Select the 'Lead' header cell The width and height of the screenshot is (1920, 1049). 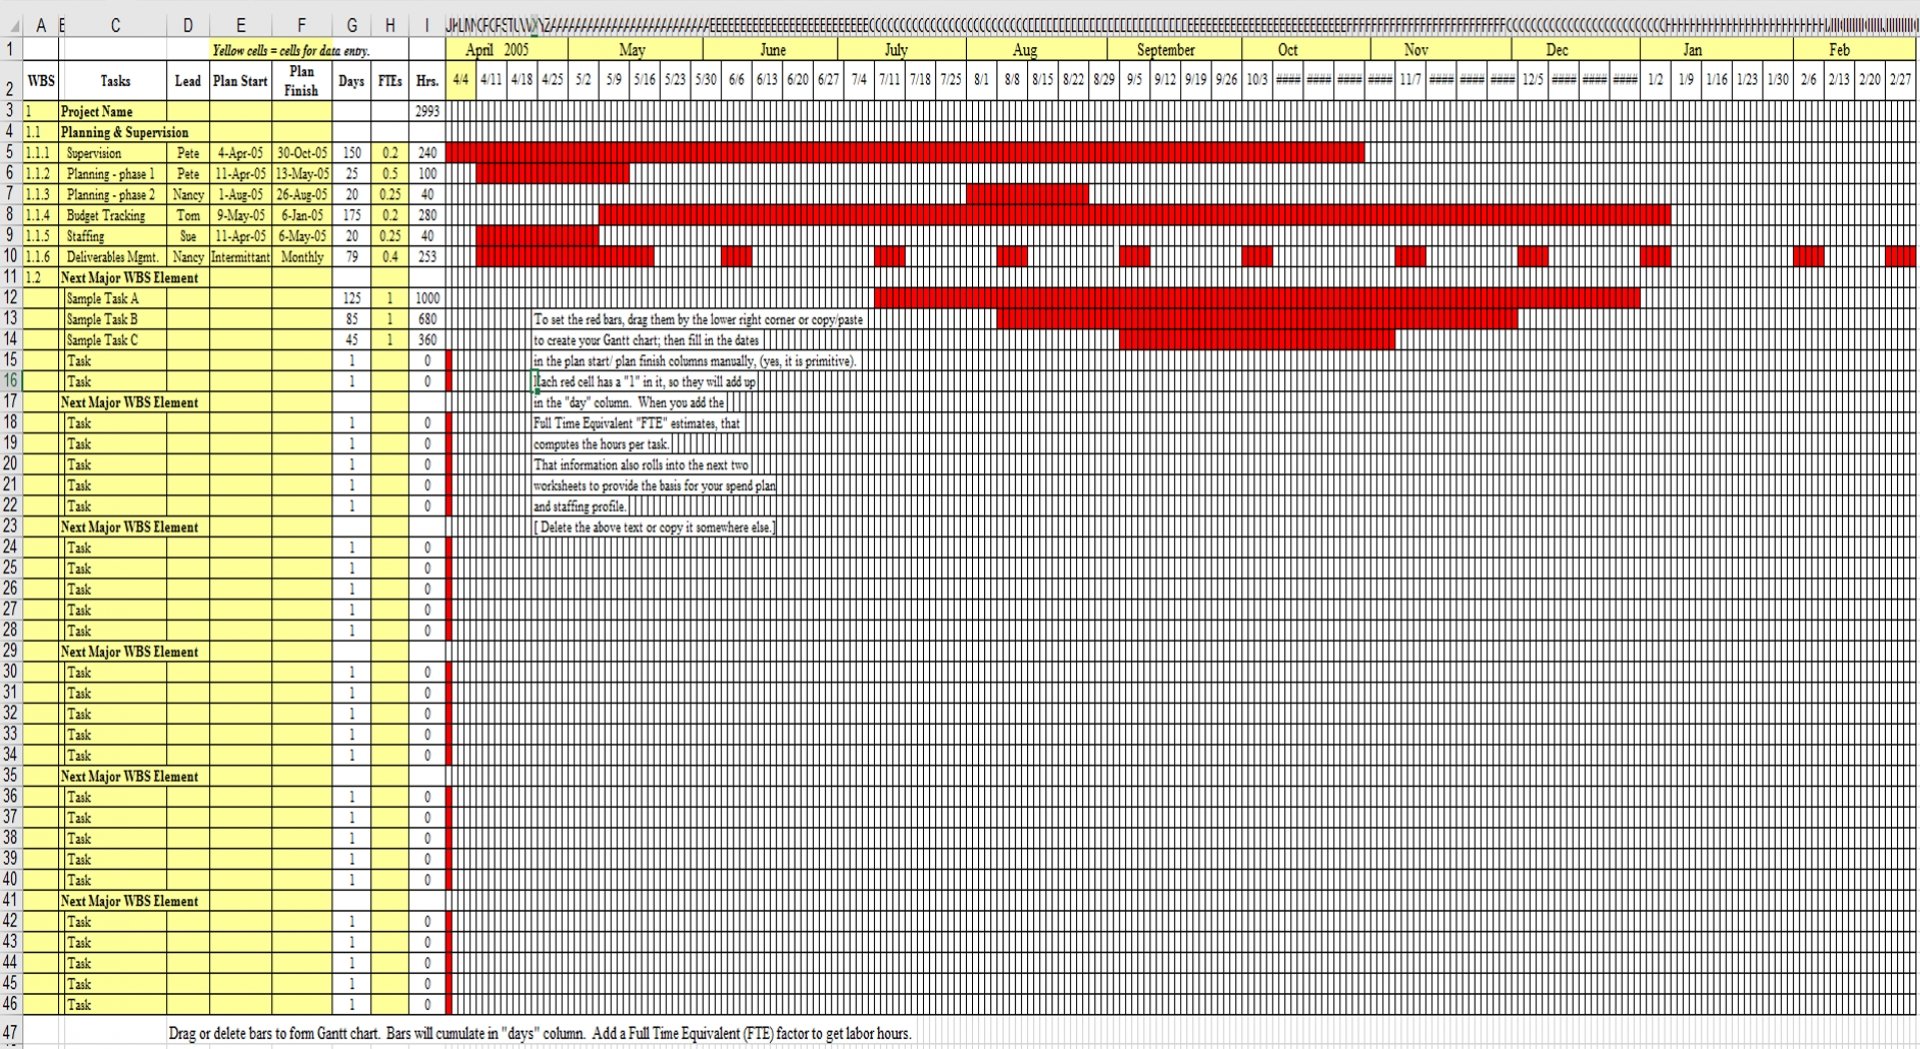pos(188,81)
